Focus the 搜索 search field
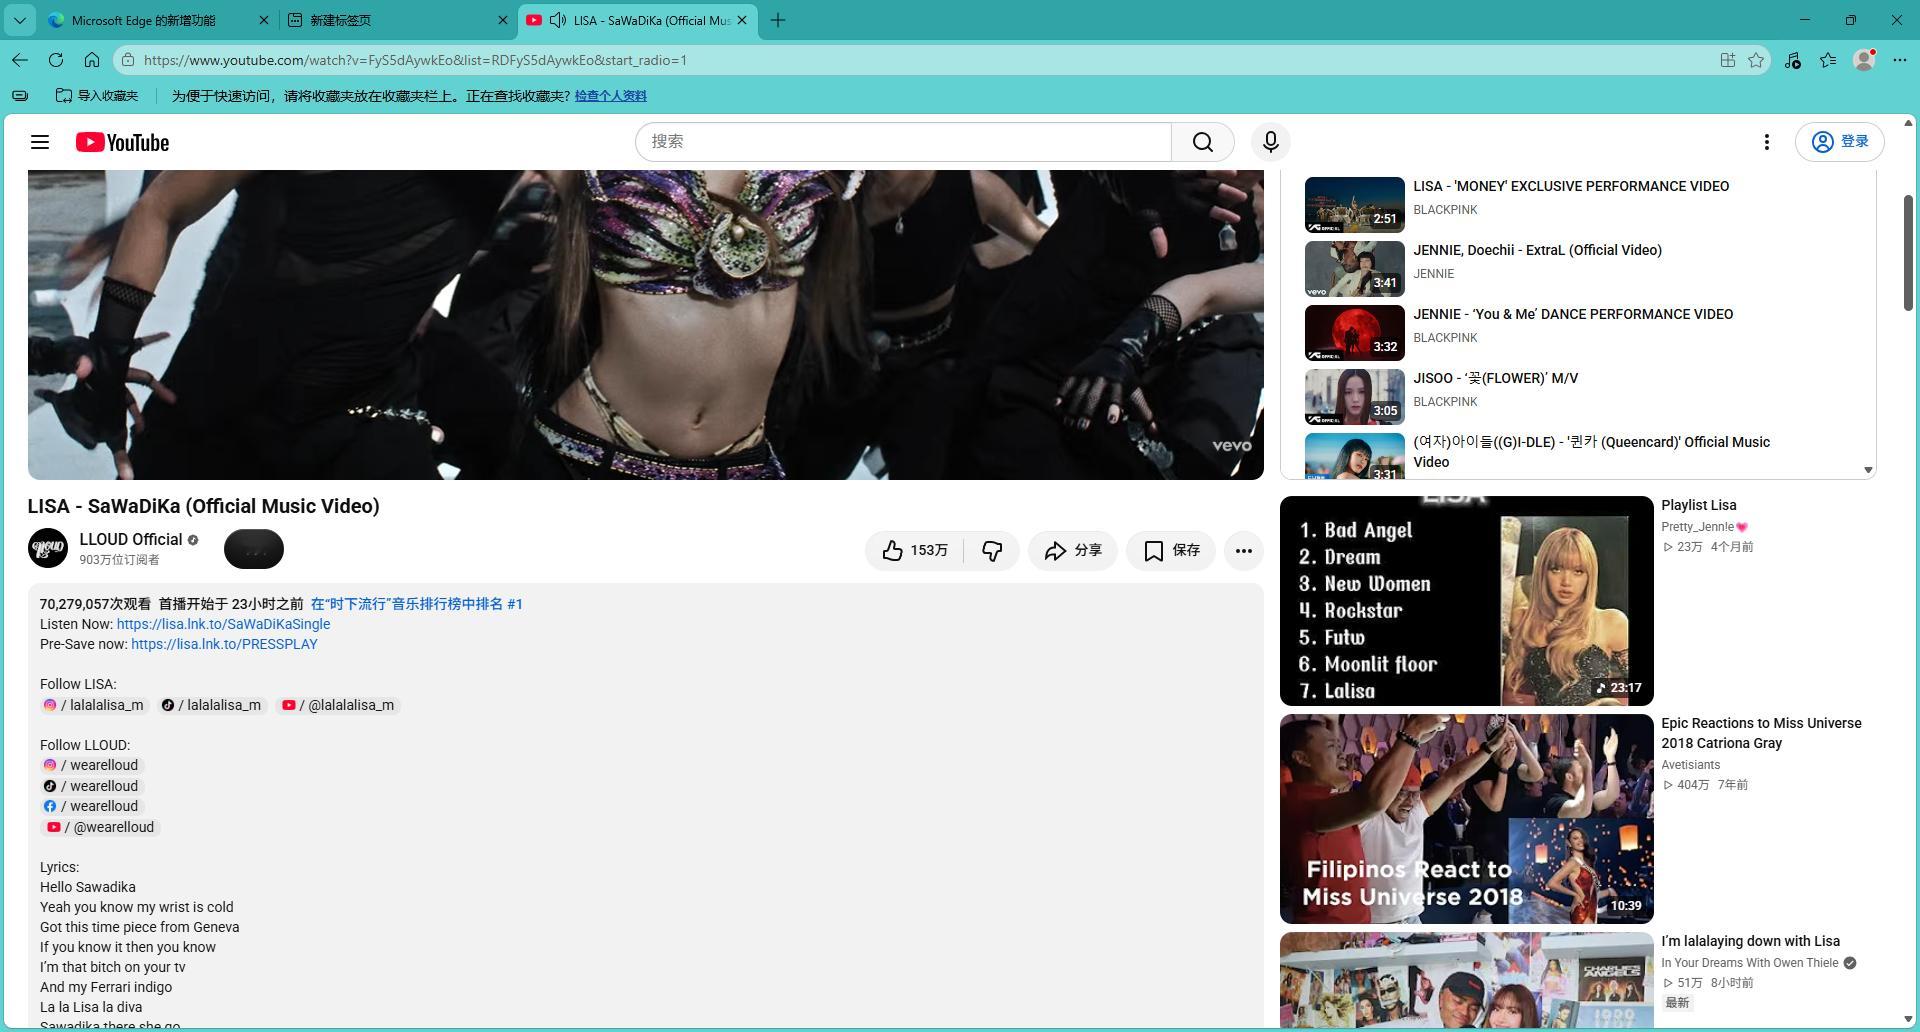The image size is (1920, 1032). [903, 142]
